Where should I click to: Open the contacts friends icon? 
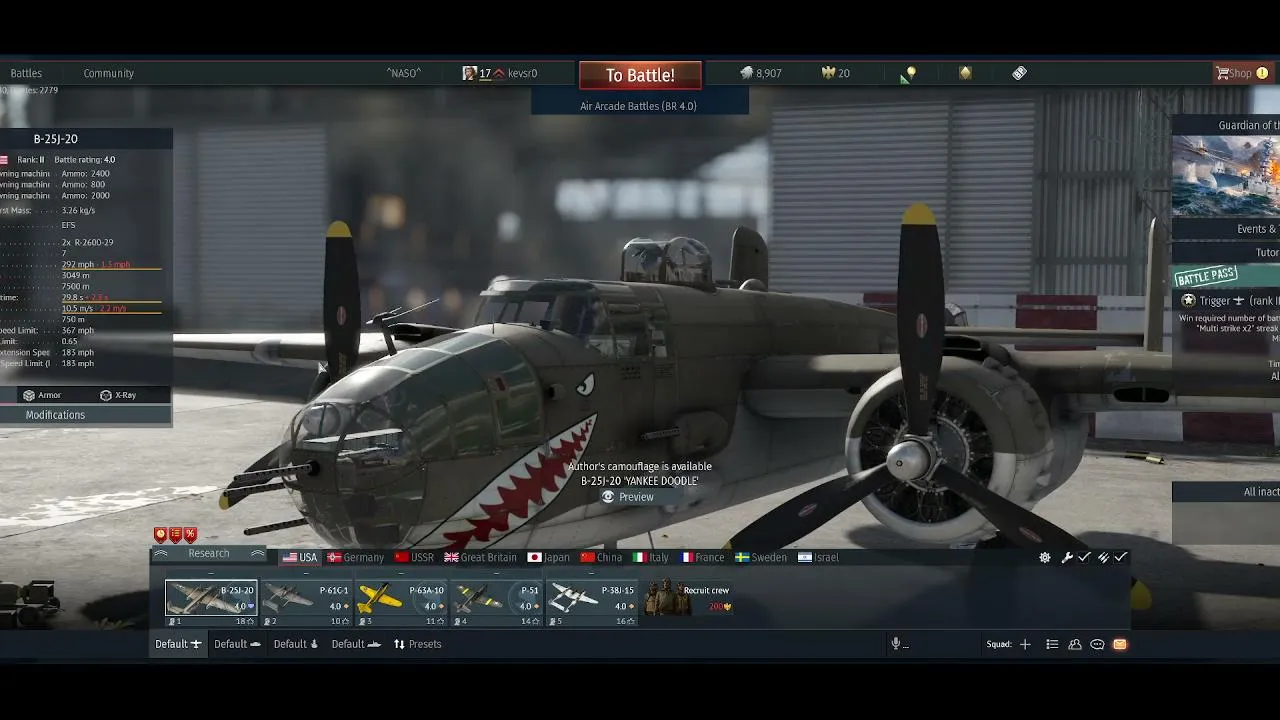coord(1075,645)
